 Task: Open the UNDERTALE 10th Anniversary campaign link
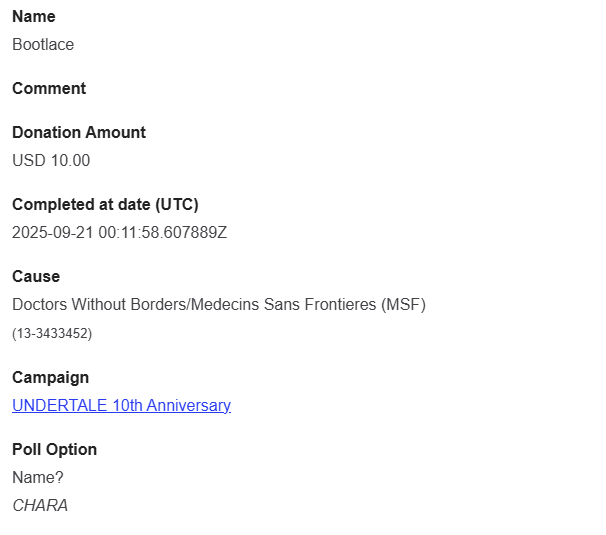pos(121,406)
